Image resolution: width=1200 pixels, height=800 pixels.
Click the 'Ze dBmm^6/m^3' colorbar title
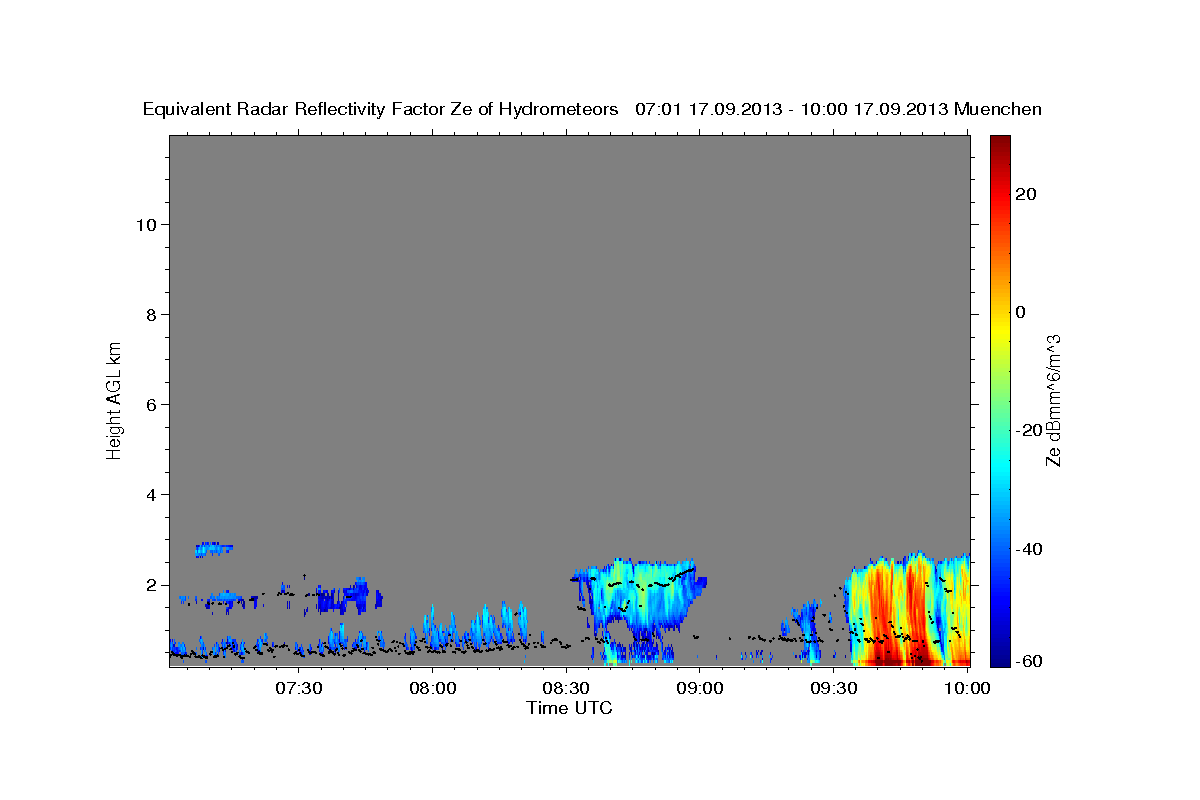point(1053,401)
